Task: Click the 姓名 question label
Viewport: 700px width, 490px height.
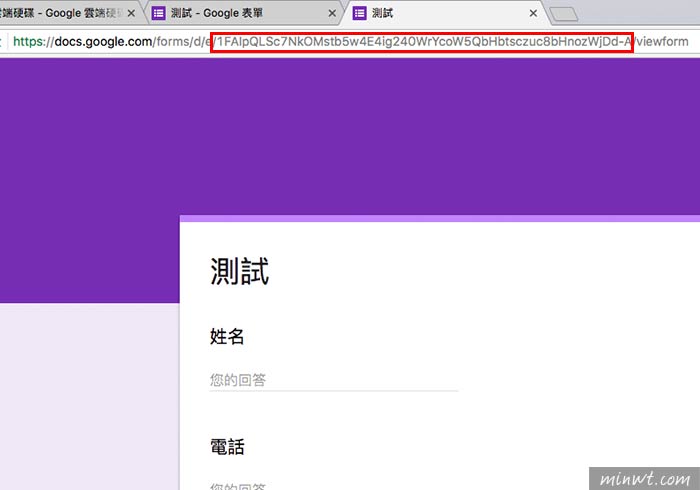Action: coord(227,336)
